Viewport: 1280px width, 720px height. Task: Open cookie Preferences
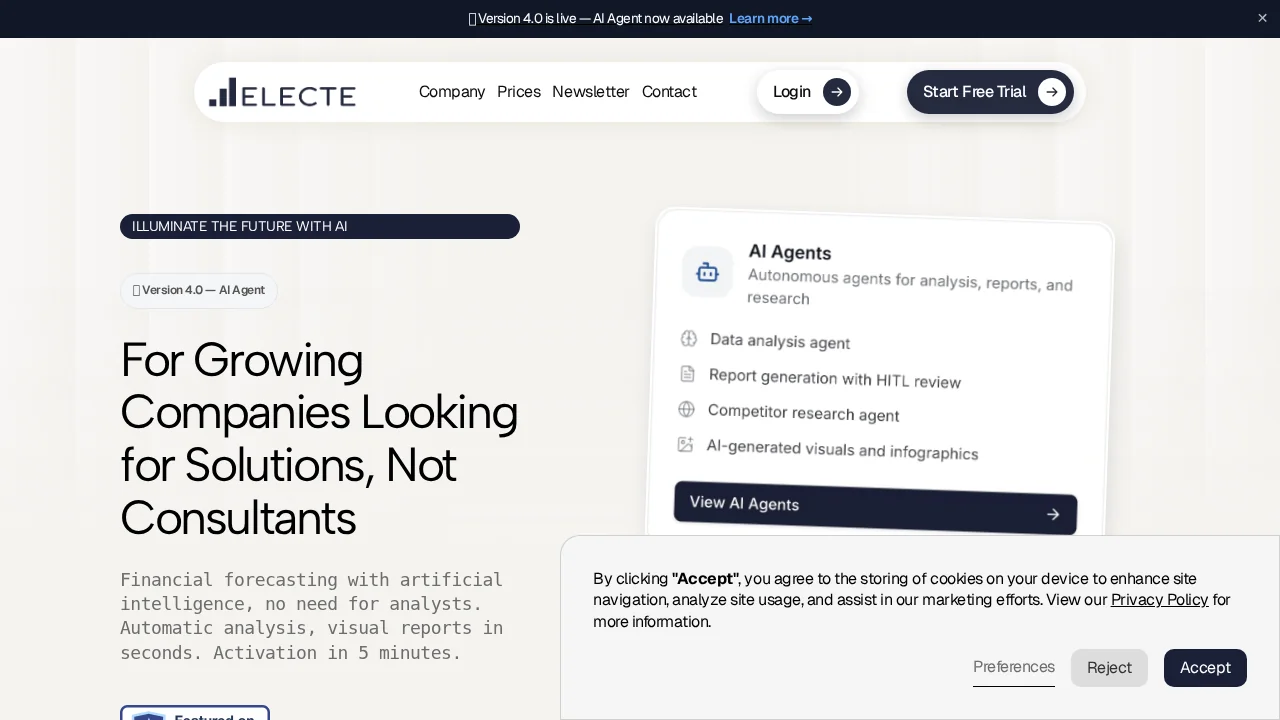click(1014, 667)
